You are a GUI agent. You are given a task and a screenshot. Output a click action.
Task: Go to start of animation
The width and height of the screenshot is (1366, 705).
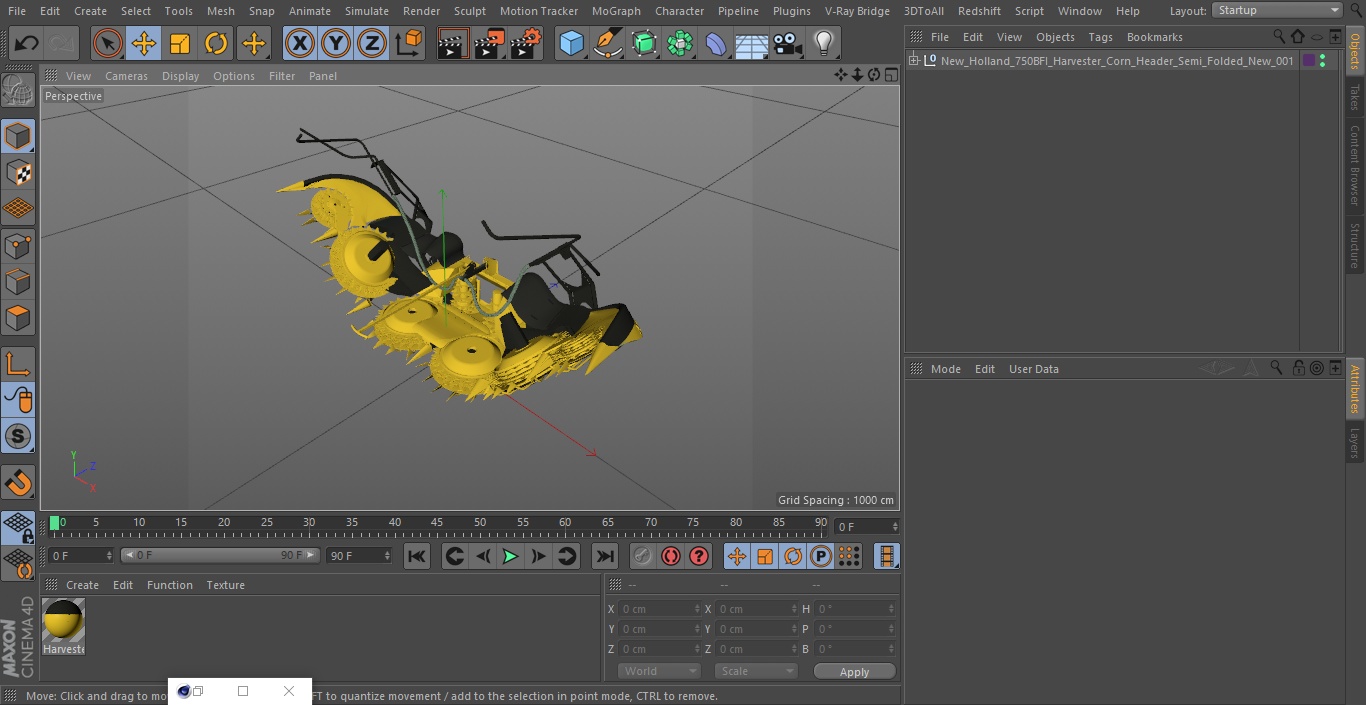pyautogui.click(x=417, y=556)
